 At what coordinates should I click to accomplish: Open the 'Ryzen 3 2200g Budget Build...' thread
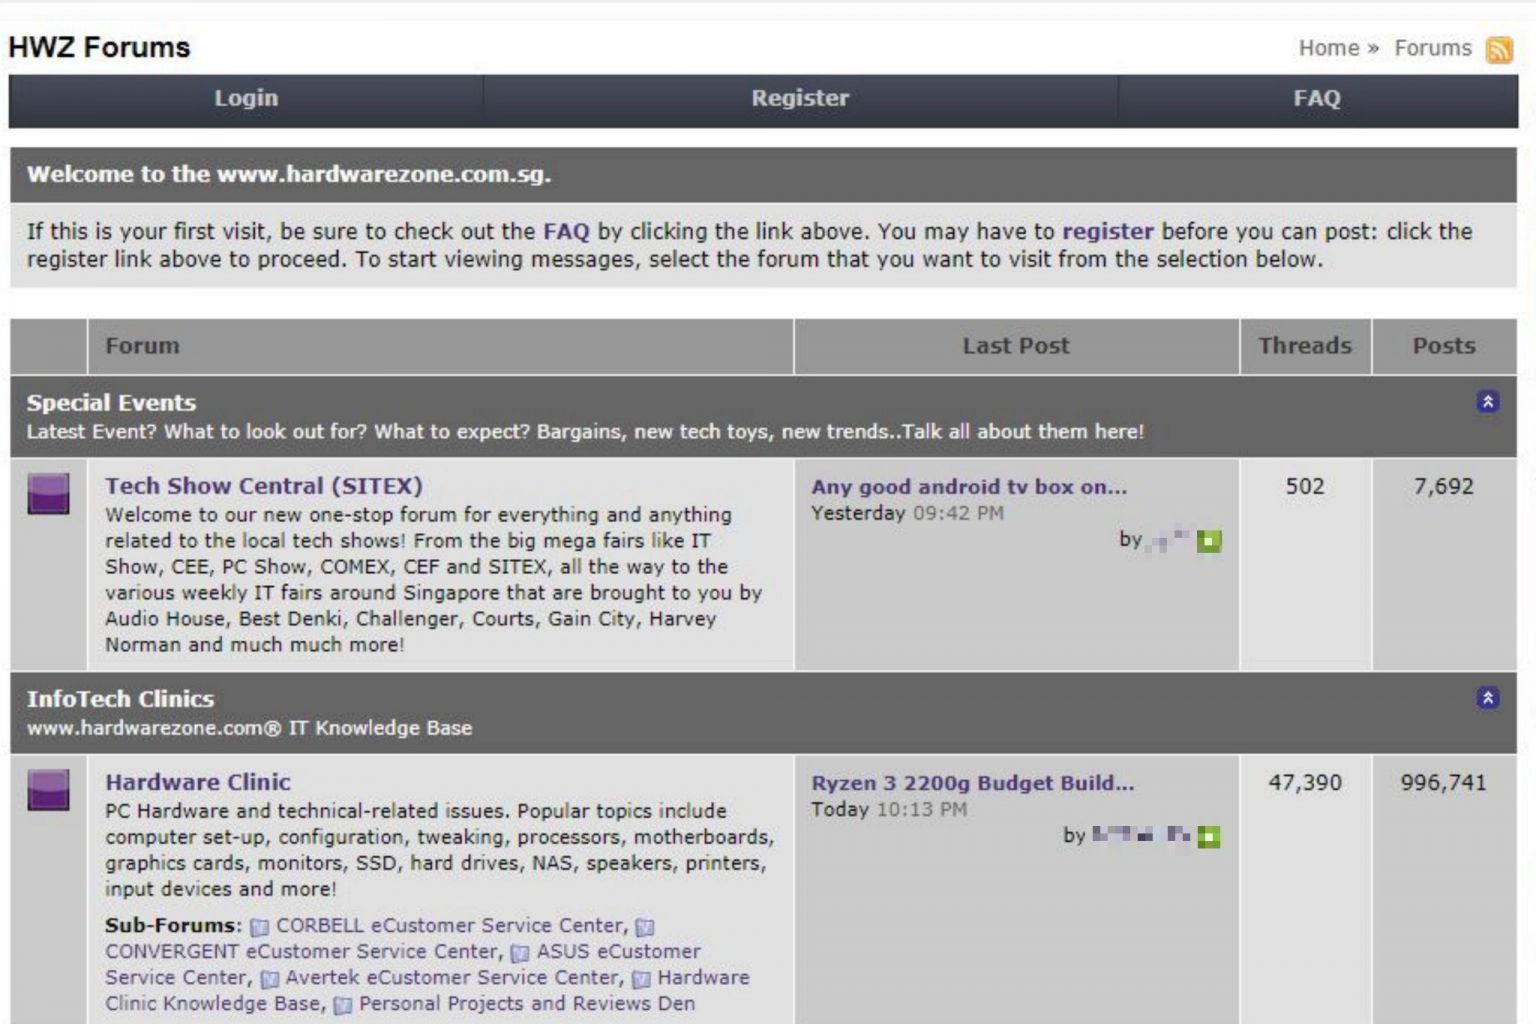pyautogui.click(x=972, y=783)
